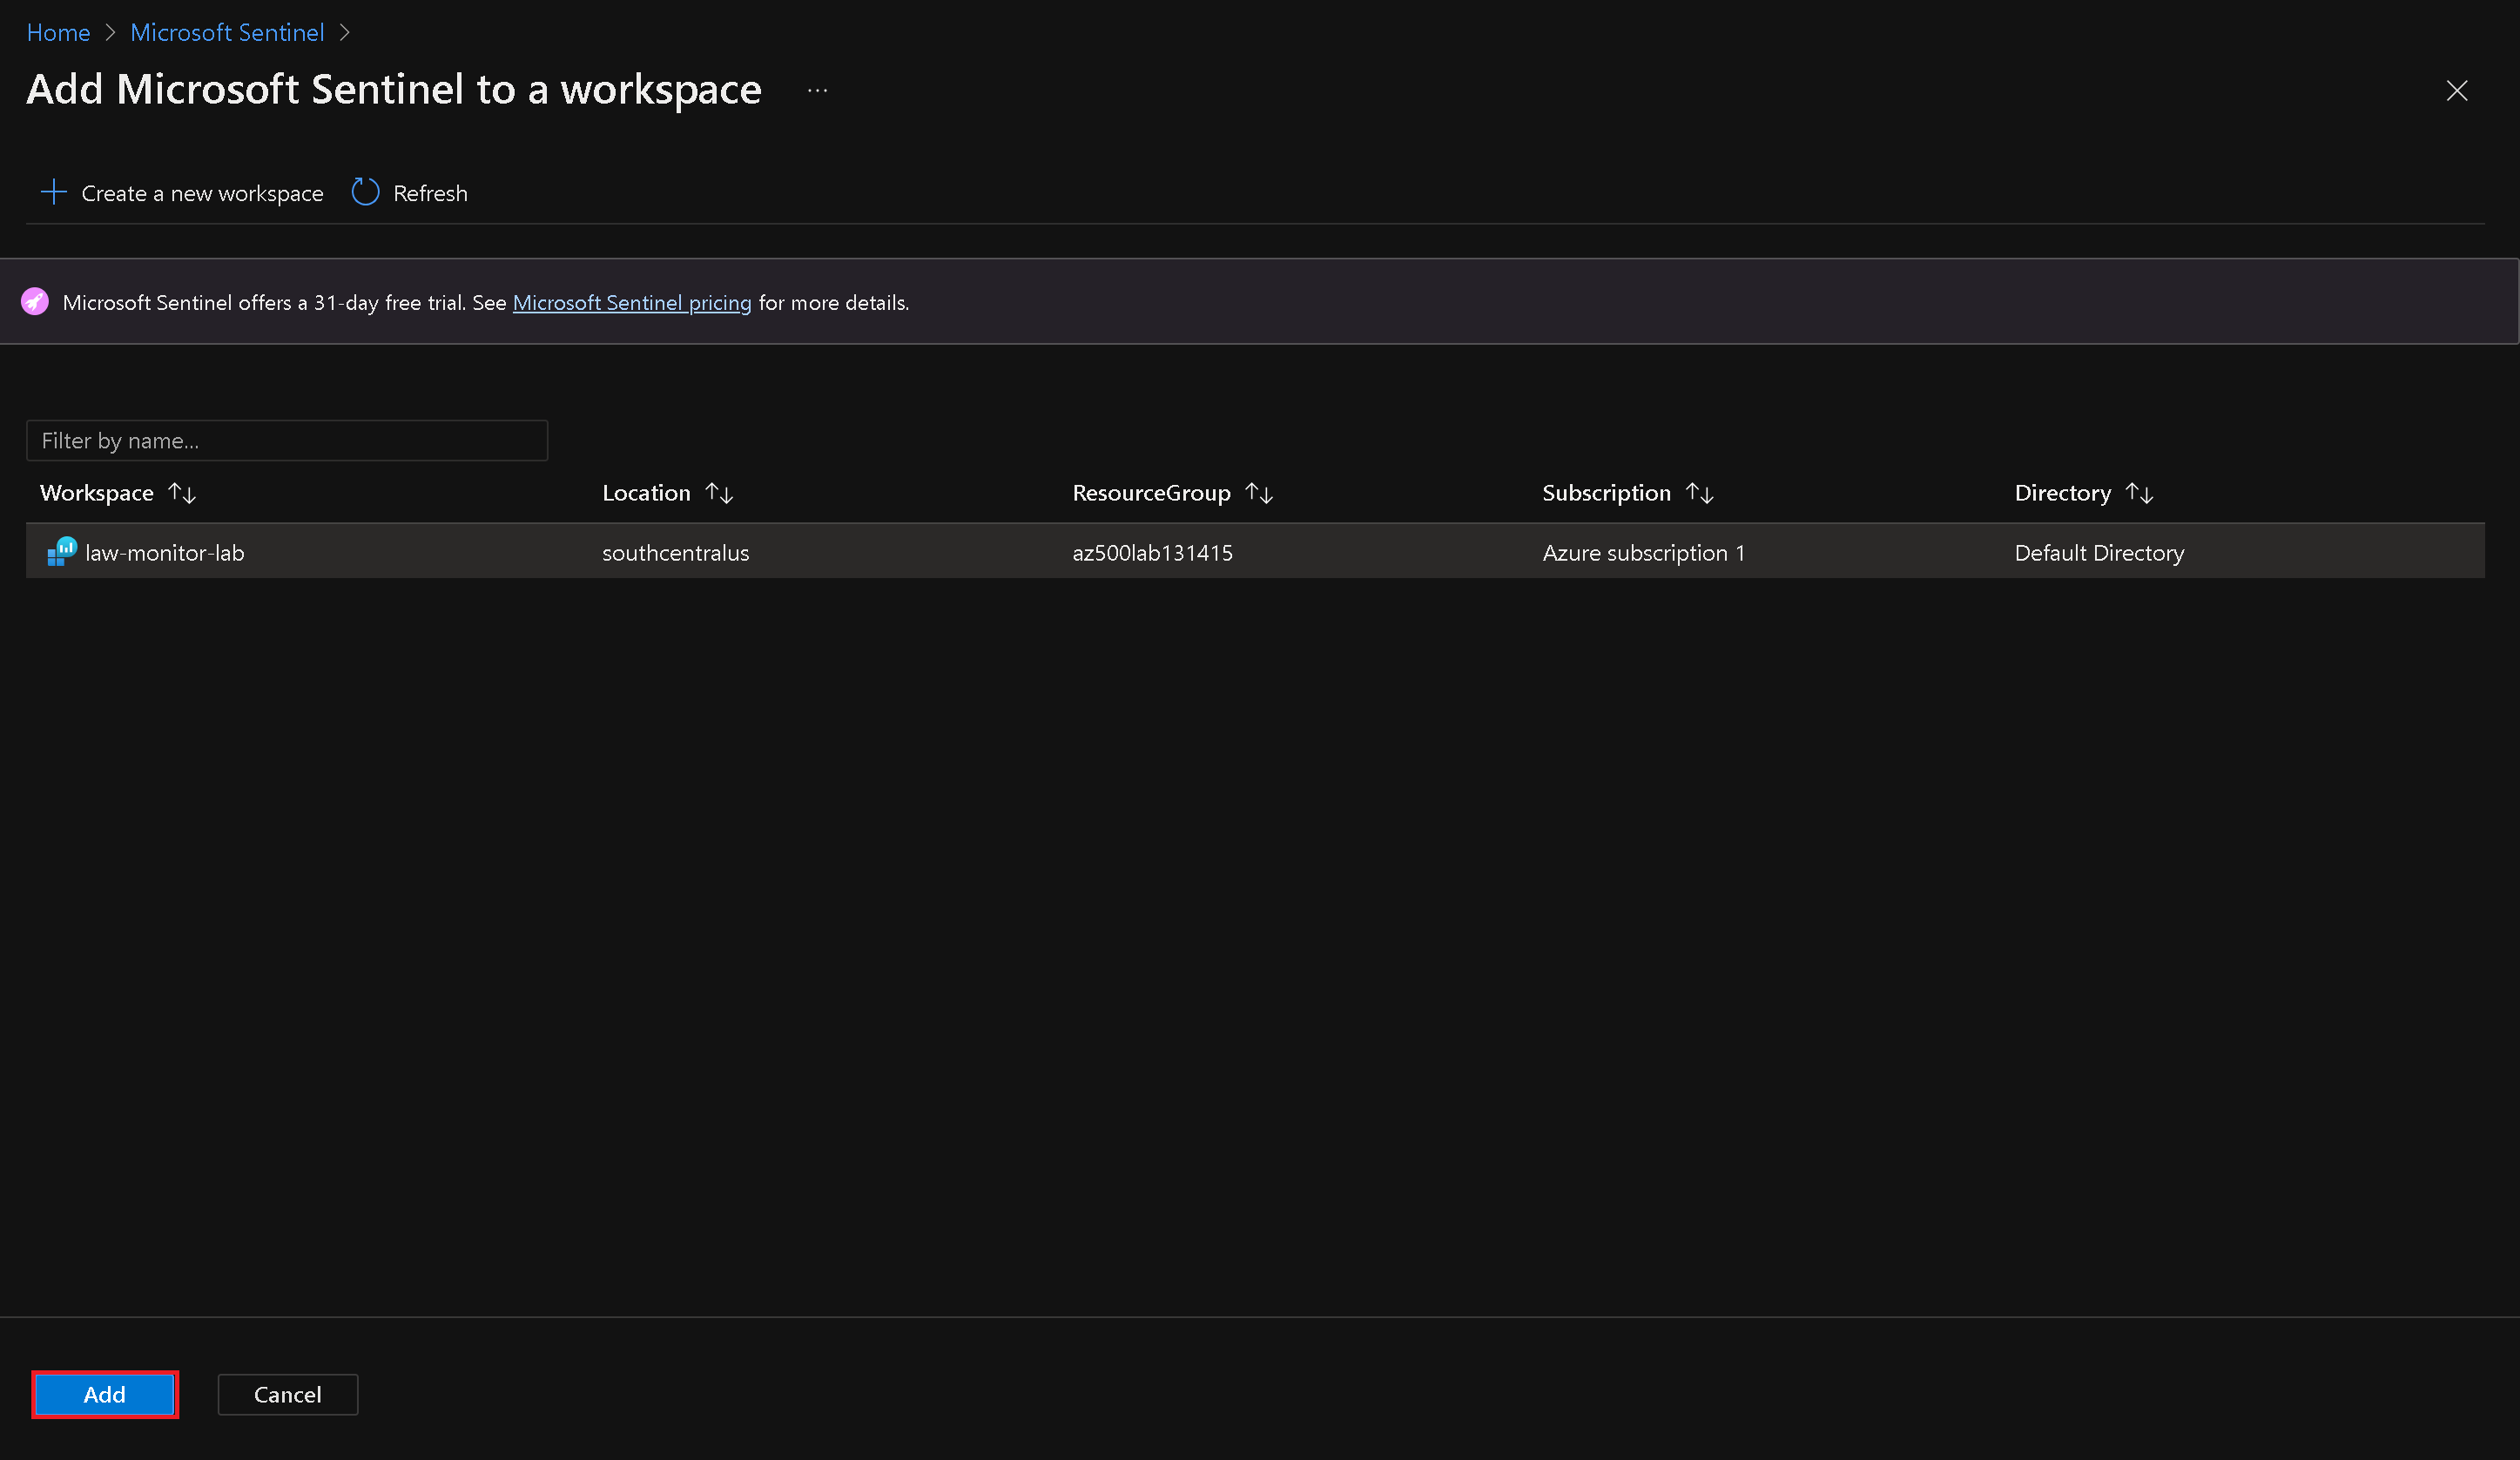Screen dimensions: 2520x1460
Task: Click the Home breadcrumb menu item
Action: click(x=57, y=31)
